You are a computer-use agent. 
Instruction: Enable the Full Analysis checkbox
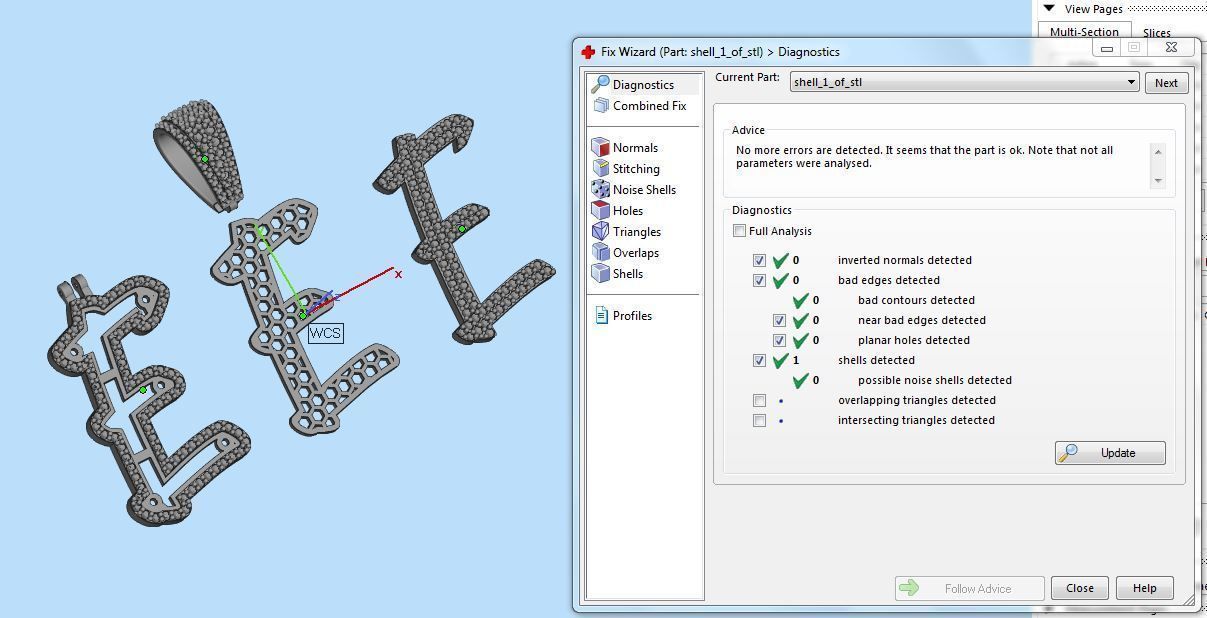pyautogui.click(x=739, y=231)
